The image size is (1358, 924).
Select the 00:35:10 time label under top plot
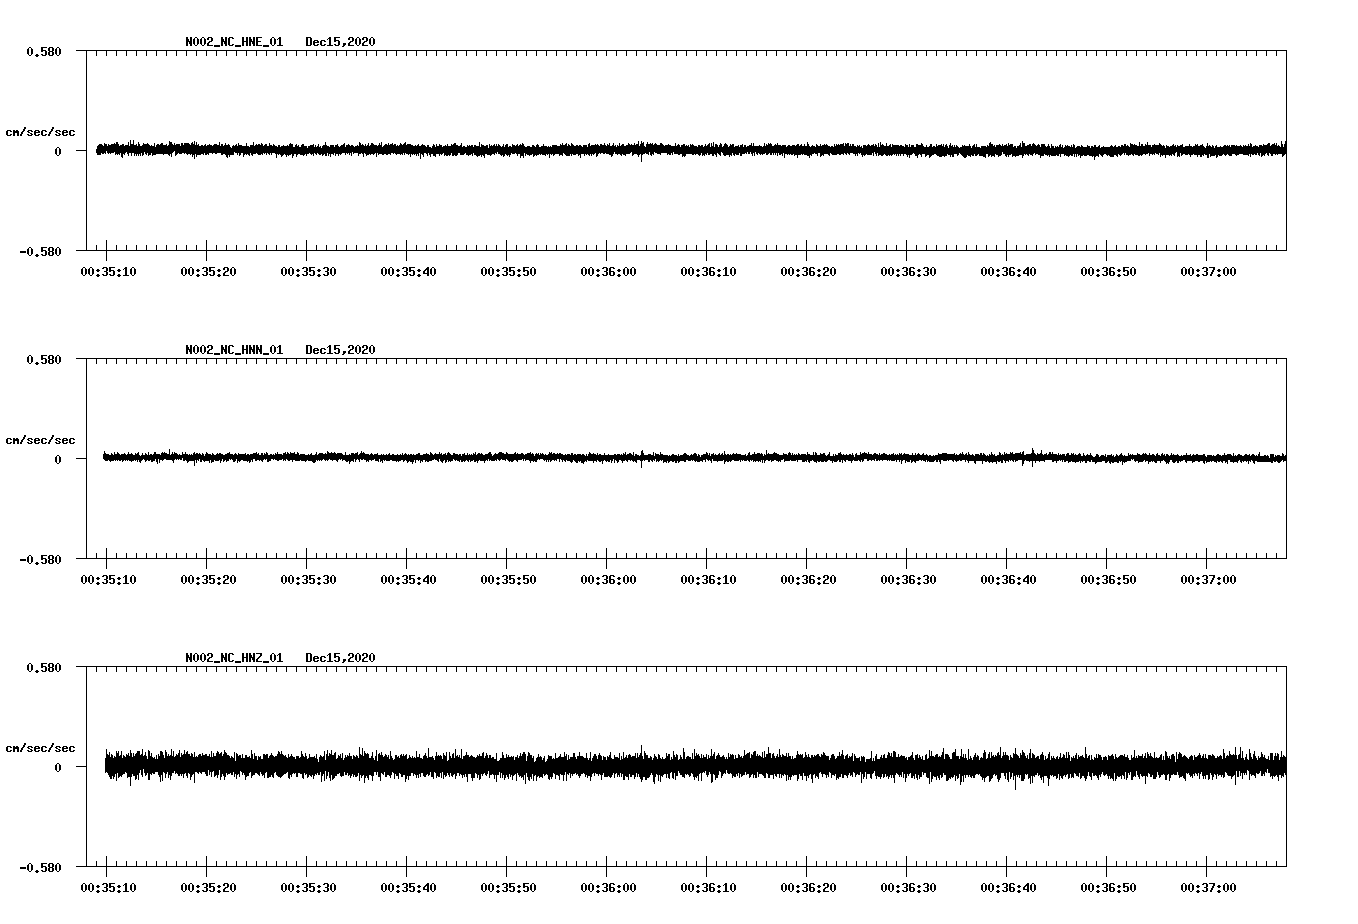click(108, 270)
